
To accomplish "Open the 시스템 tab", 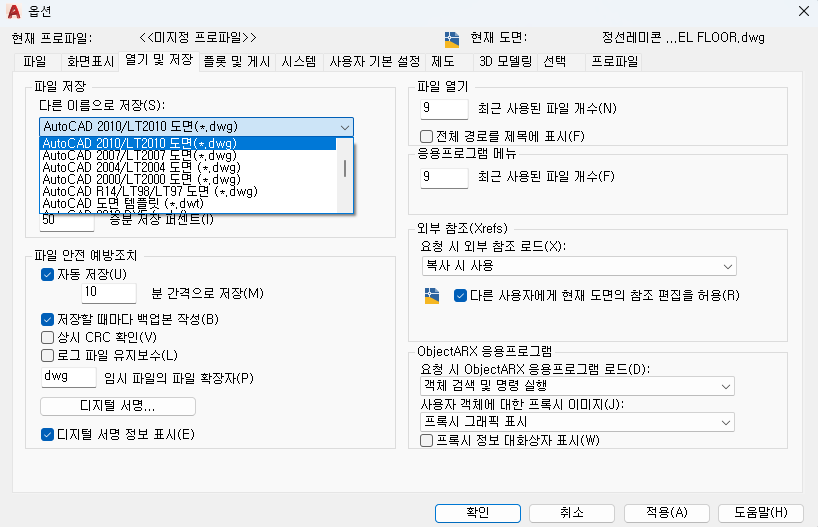I will coord(299,62).
